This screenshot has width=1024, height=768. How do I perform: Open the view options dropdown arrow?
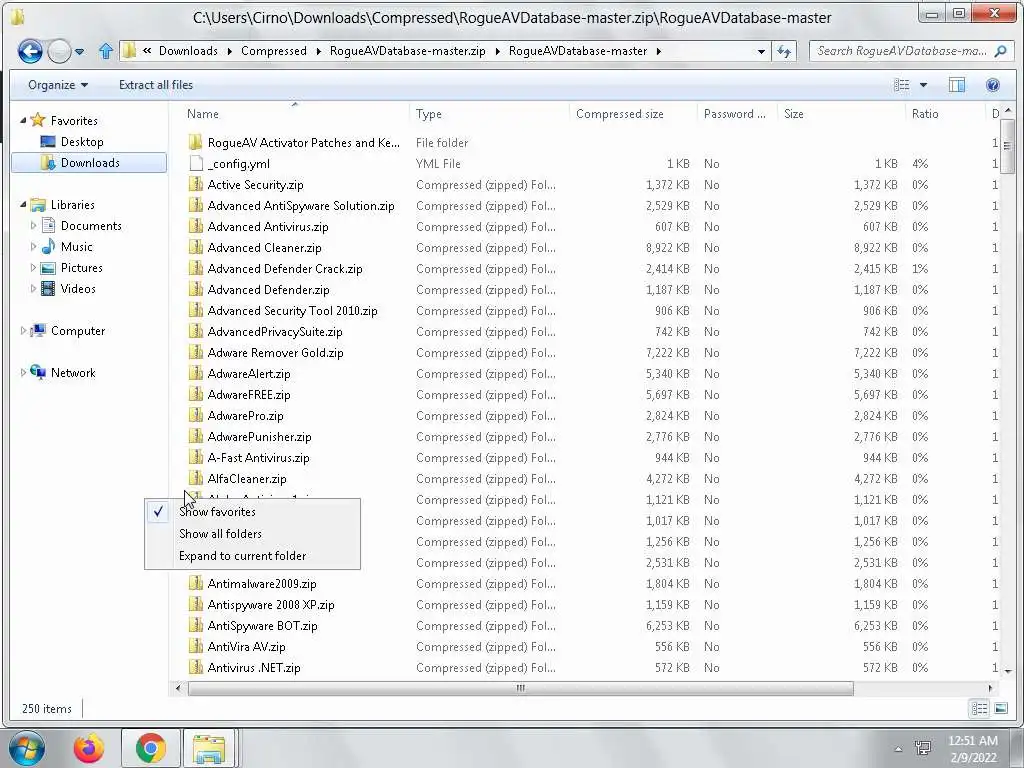click(923, 85)
